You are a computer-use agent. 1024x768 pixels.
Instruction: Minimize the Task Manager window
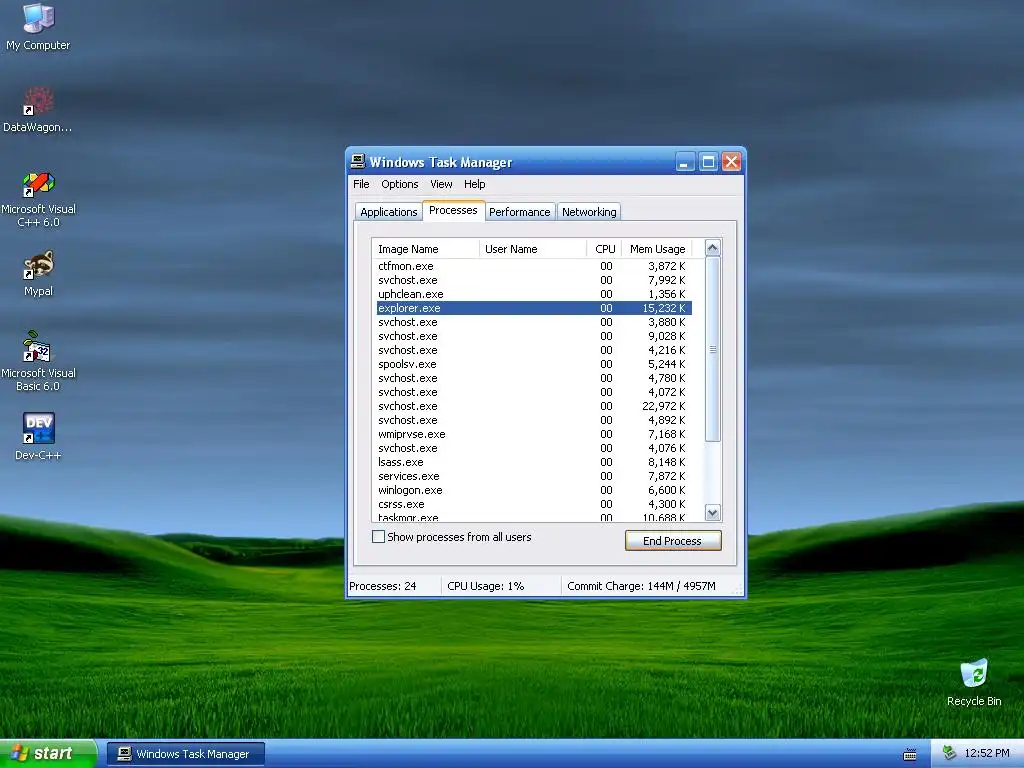pos(684,161)
